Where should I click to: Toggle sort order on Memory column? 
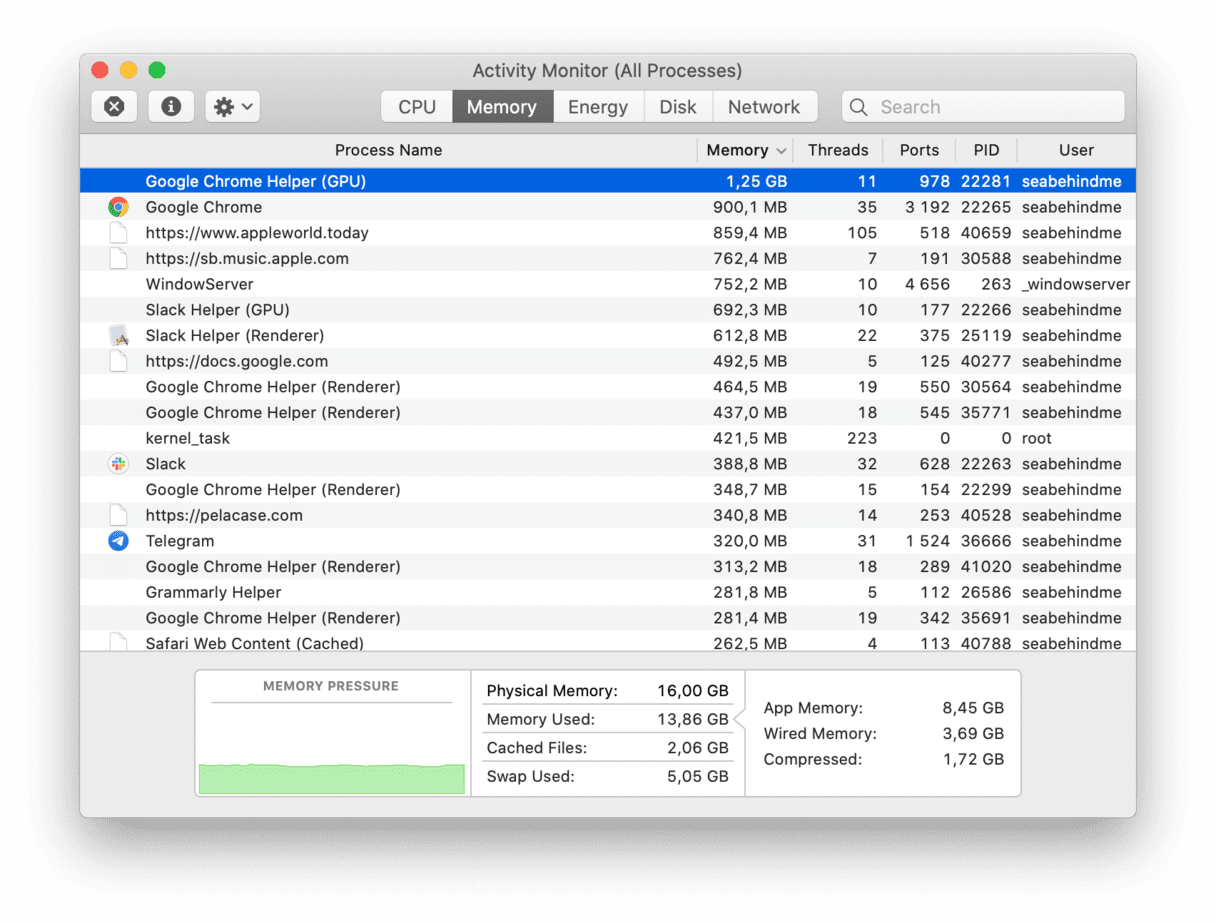click(744, 150)
